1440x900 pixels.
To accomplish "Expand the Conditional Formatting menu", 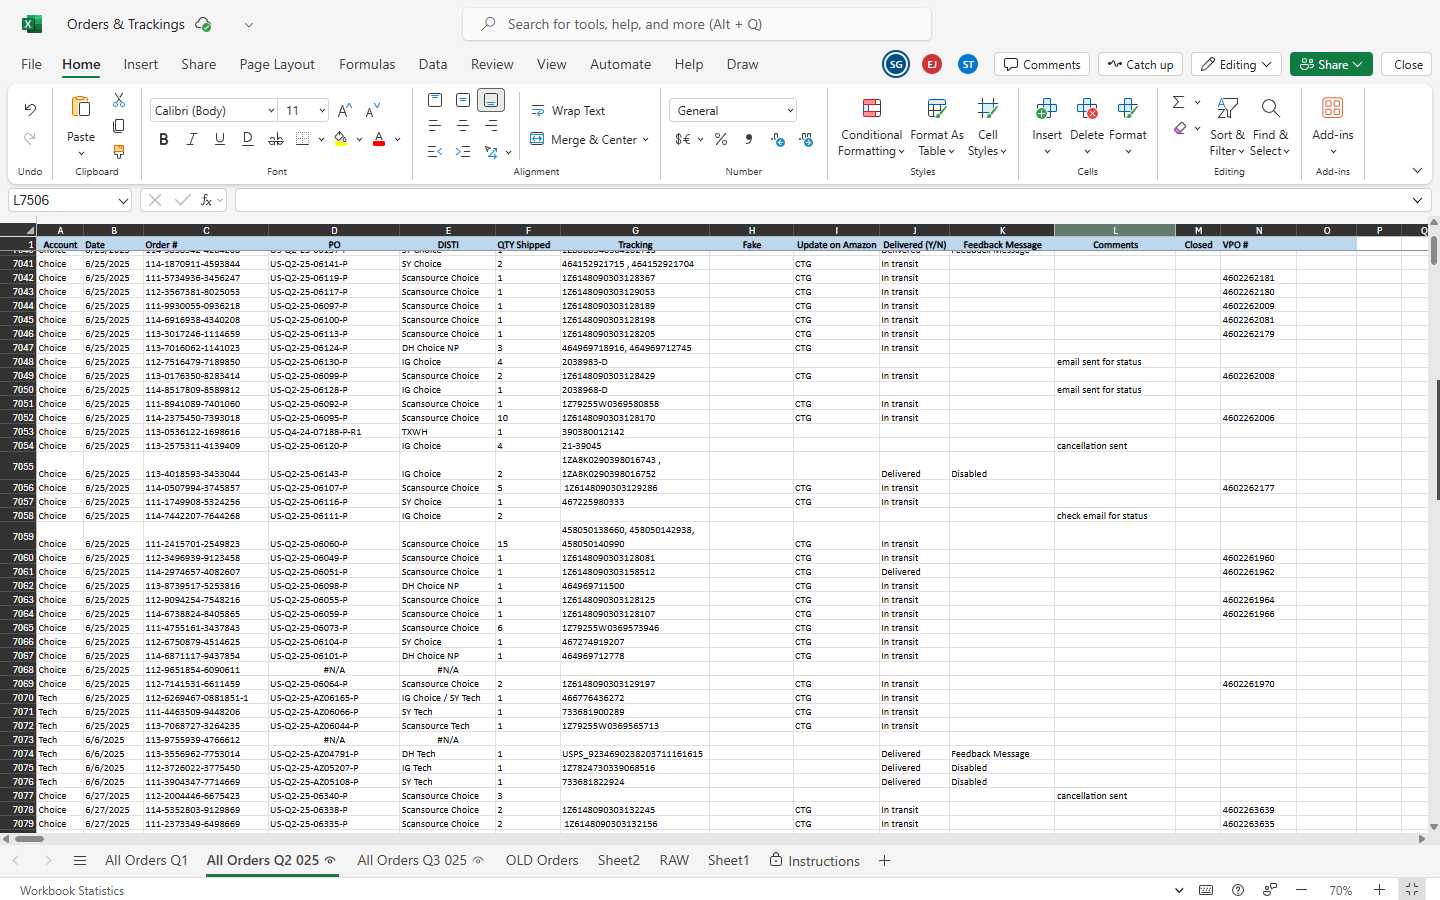I will point(871,127).
